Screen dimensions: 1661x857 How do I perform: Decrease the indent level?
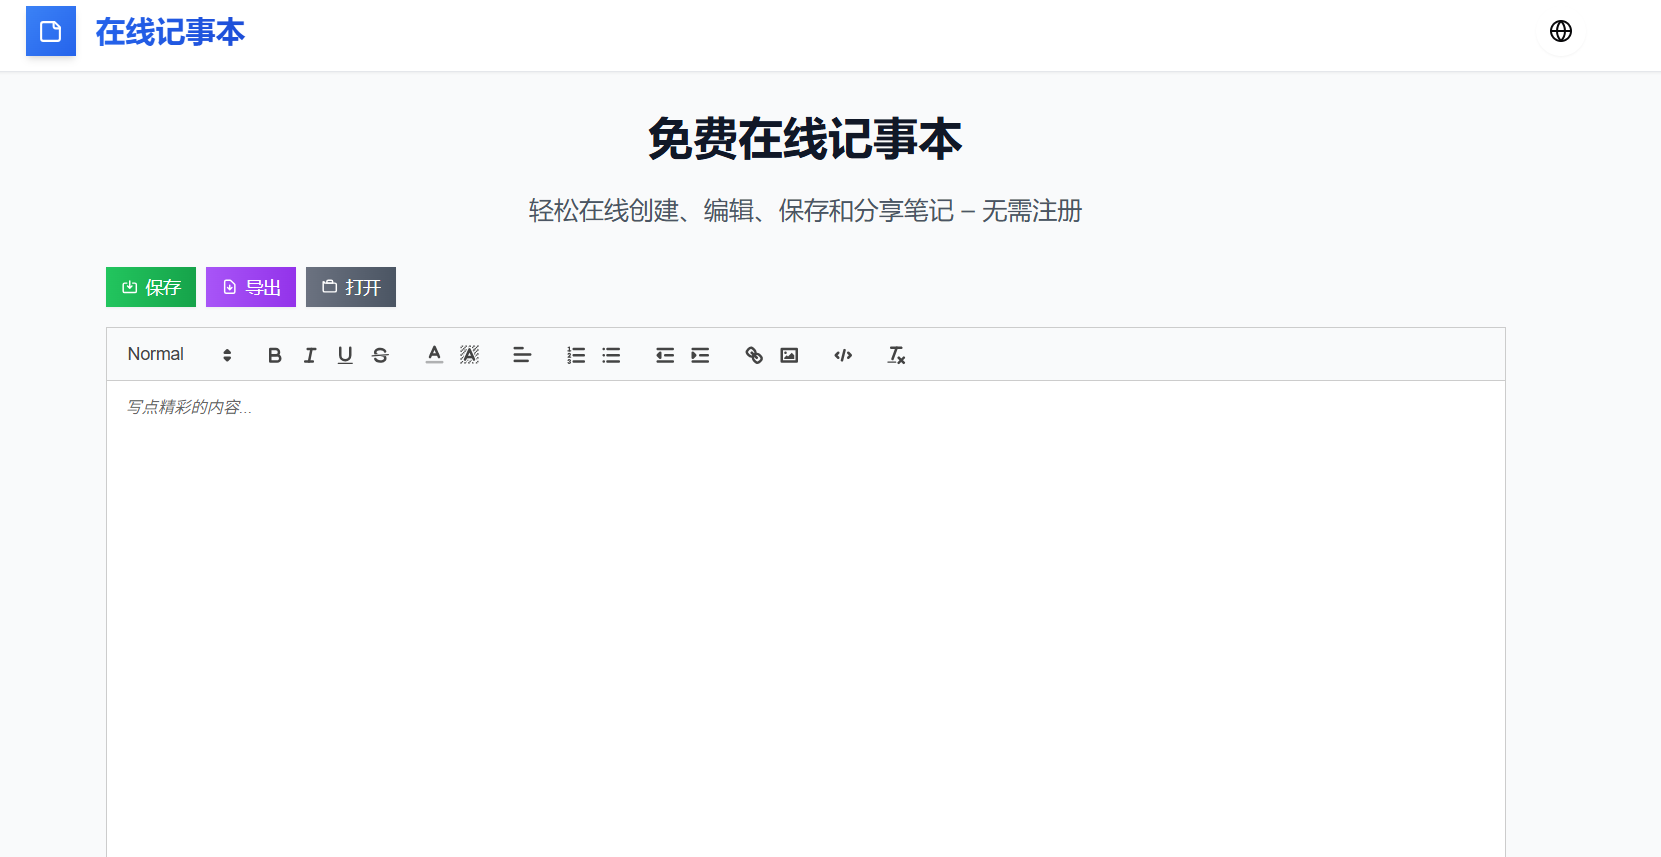click(665, 355)
